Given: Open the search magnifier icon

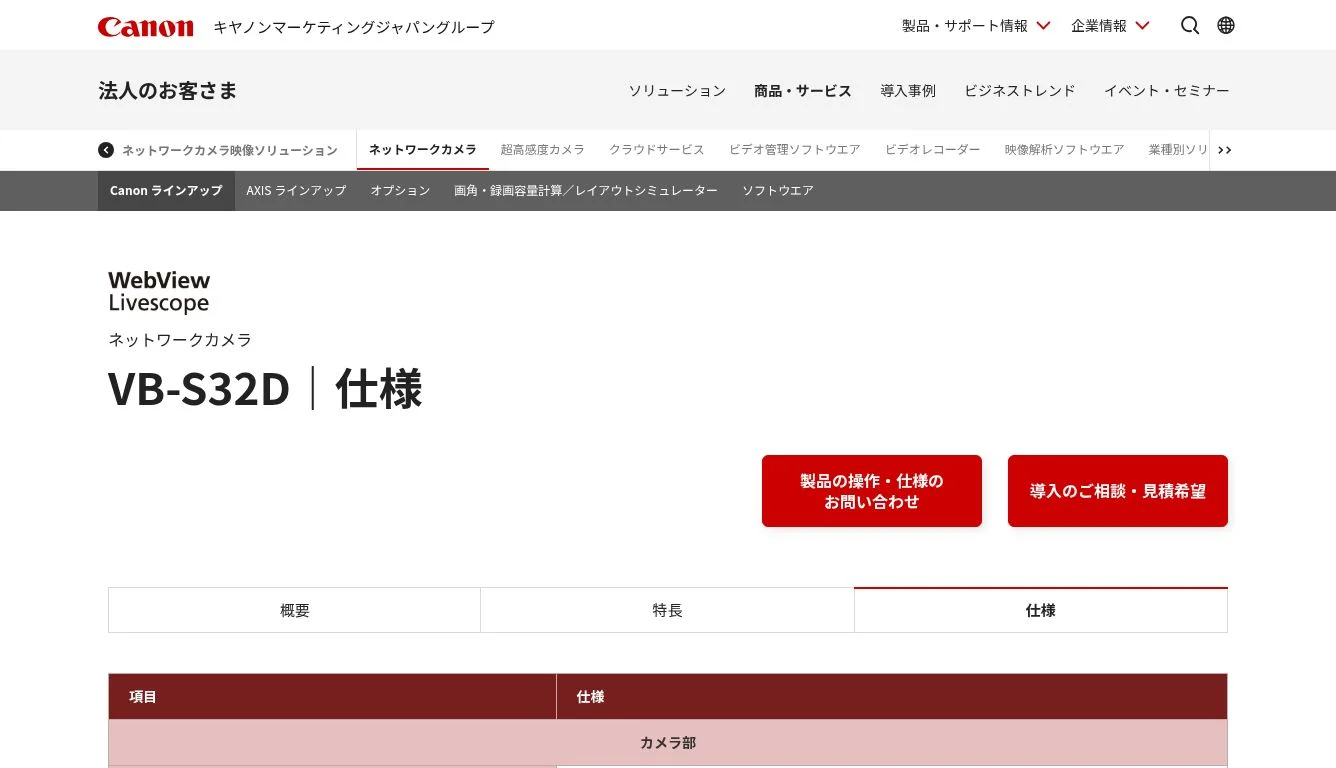Looking at the screenshot, I should pyautogui.click(x=1190, y=26).
